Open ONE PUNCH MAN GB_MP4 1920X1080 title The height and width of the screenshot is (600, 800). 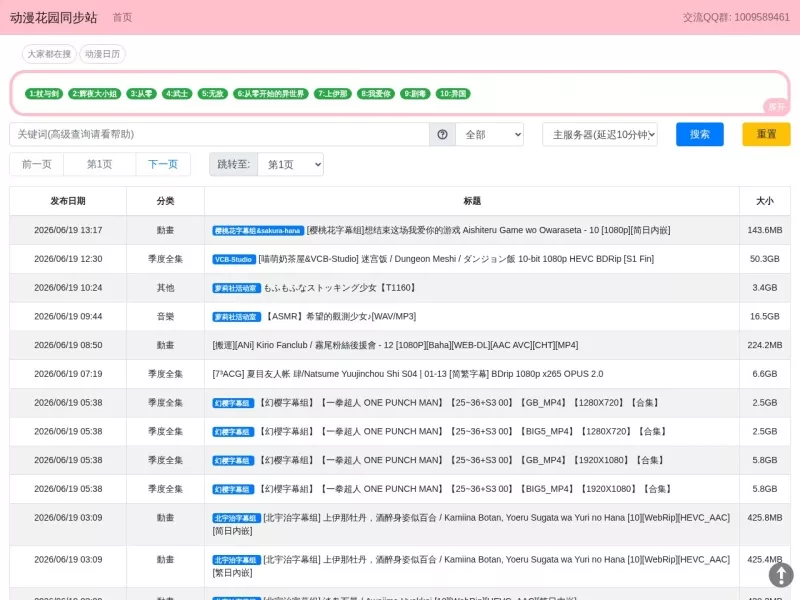462,460
